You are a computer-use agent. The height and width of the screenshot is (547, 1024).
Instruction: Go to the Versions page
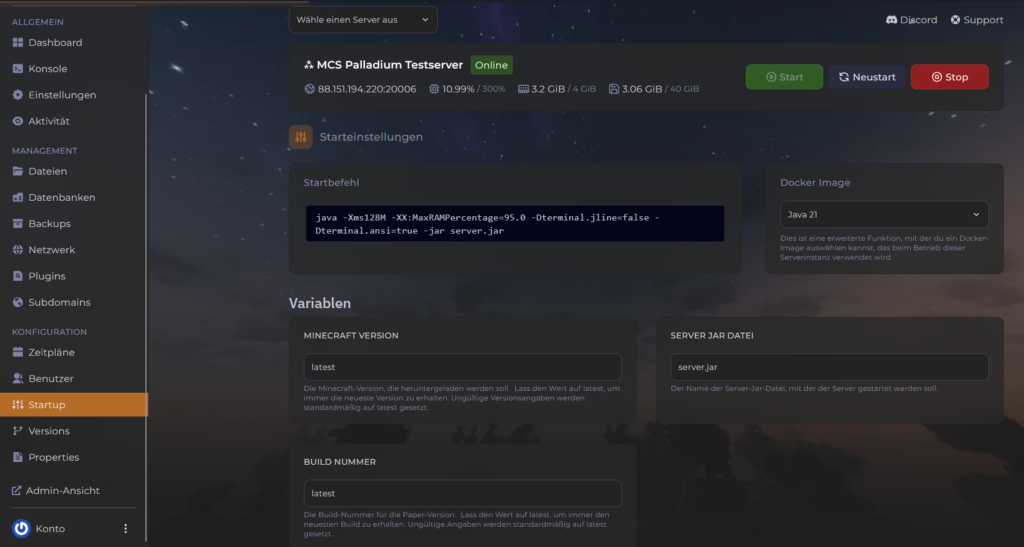click(48, 431)
